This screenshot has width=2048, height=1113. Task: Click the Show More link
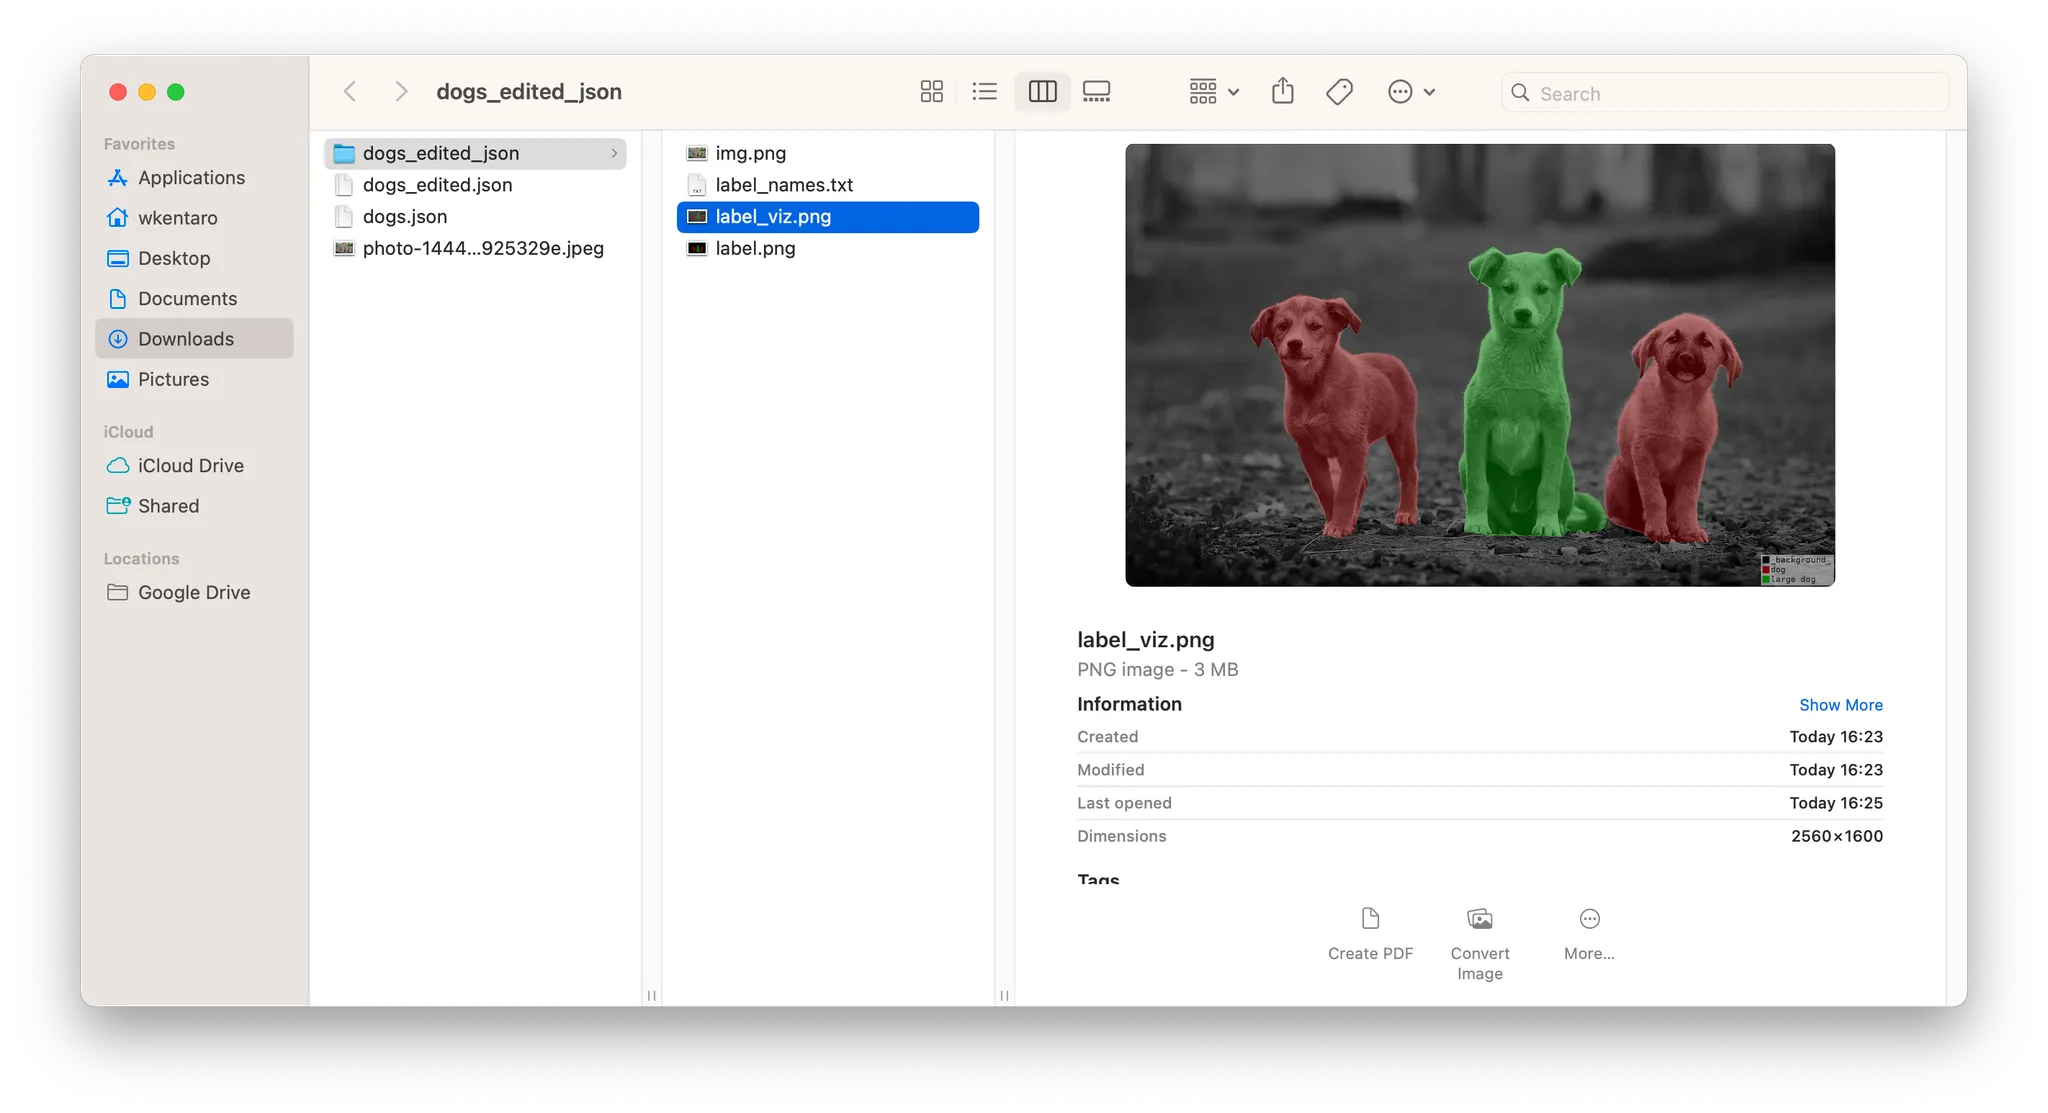(x=1840, y=705)
